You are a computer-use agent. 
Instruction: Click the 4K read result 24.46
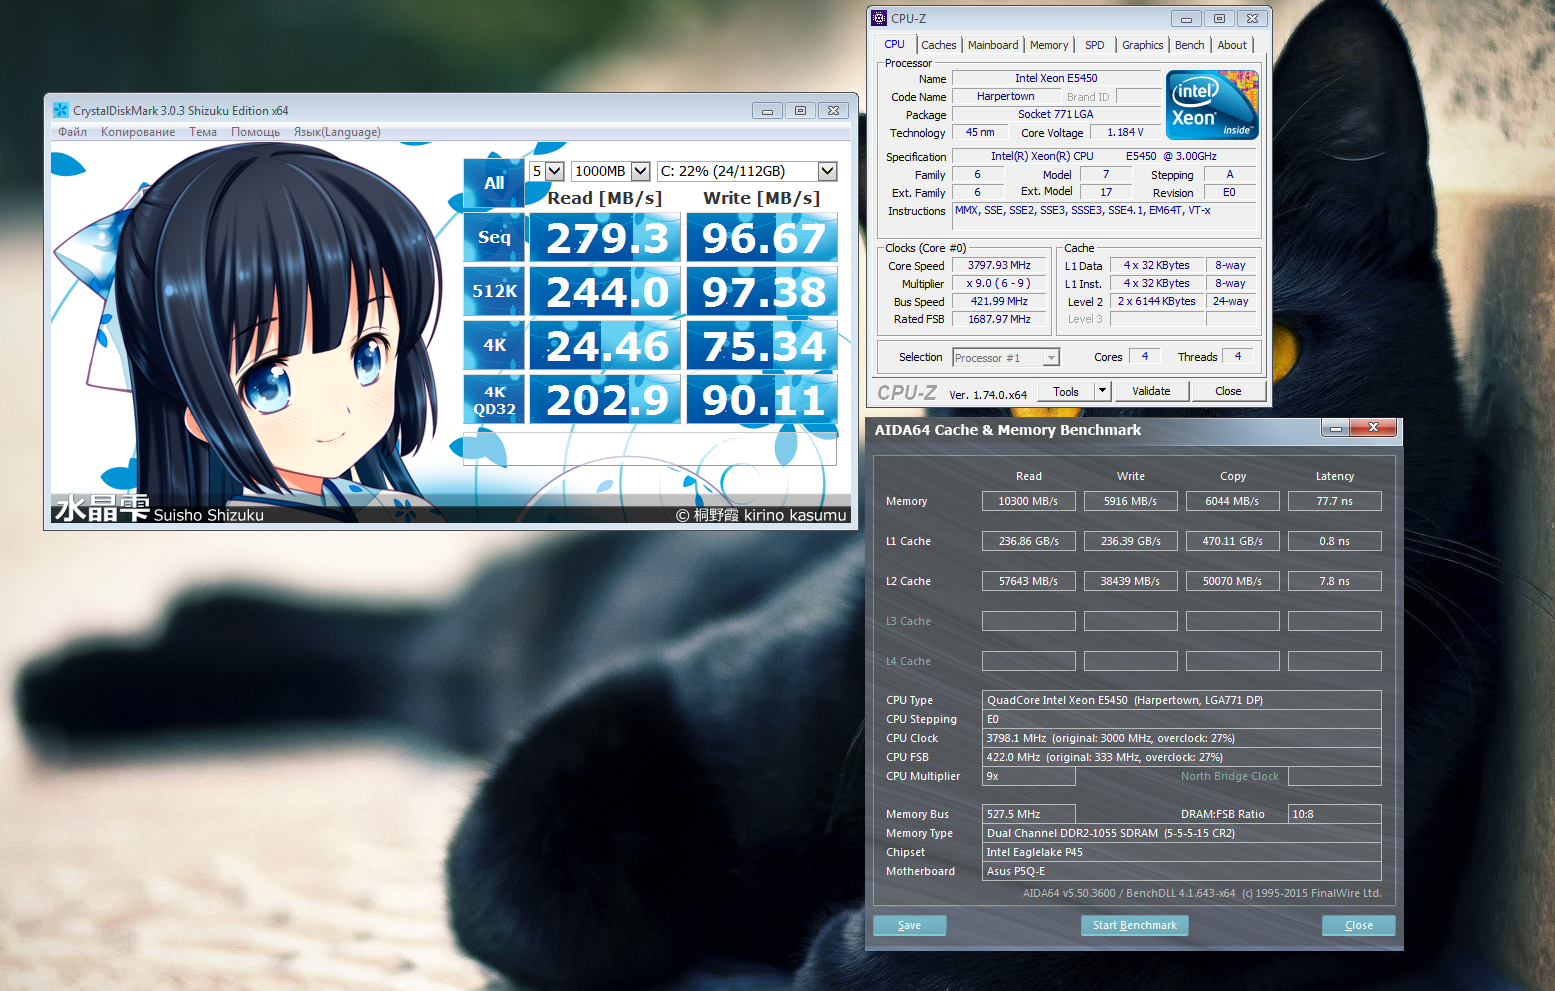click(x=605, y=345)
